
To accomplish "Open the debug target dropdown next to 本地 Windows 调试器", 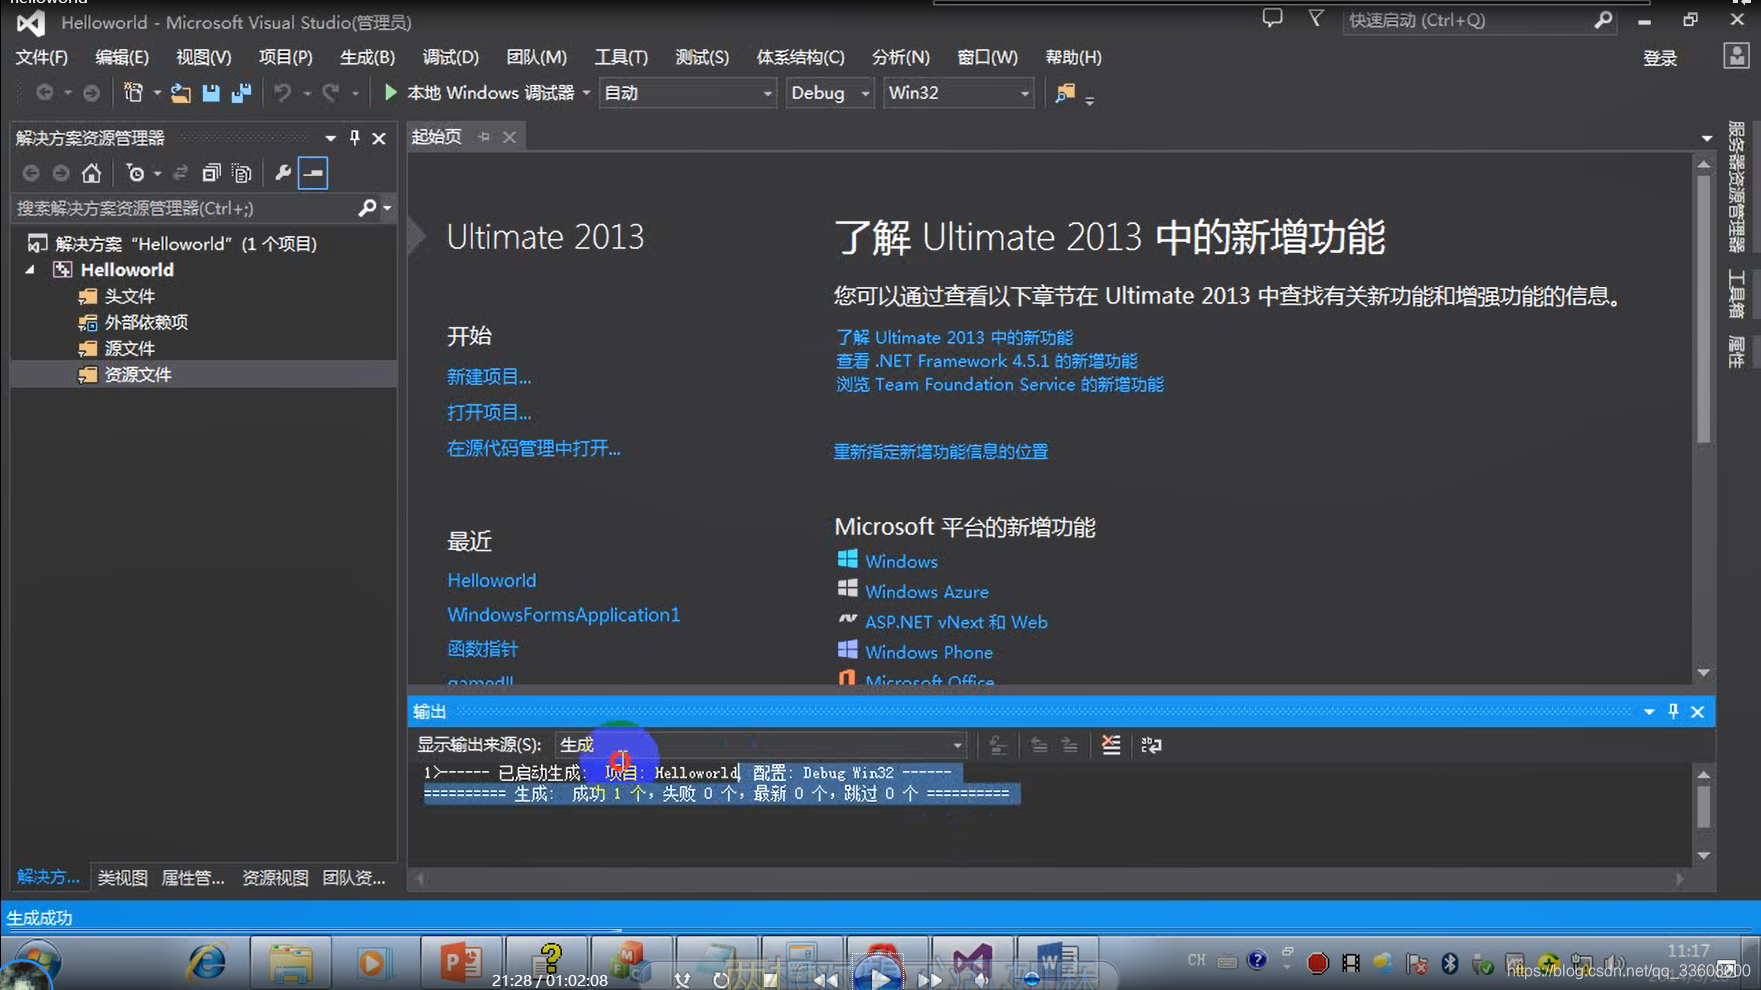I will (586, 93).
